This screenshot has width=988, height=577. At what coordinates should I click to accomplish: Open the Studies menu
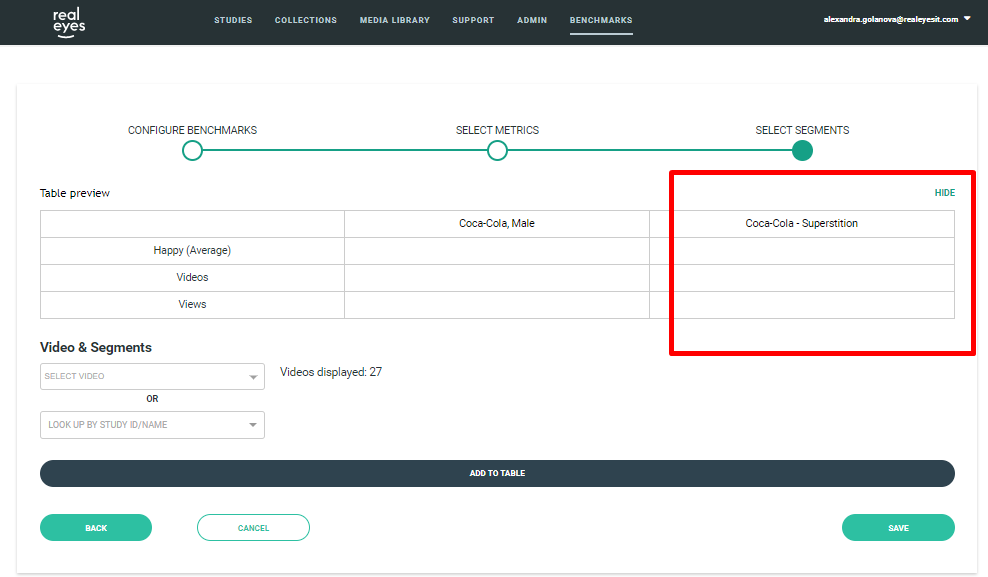pyautogui.click(x=233, y=20)
